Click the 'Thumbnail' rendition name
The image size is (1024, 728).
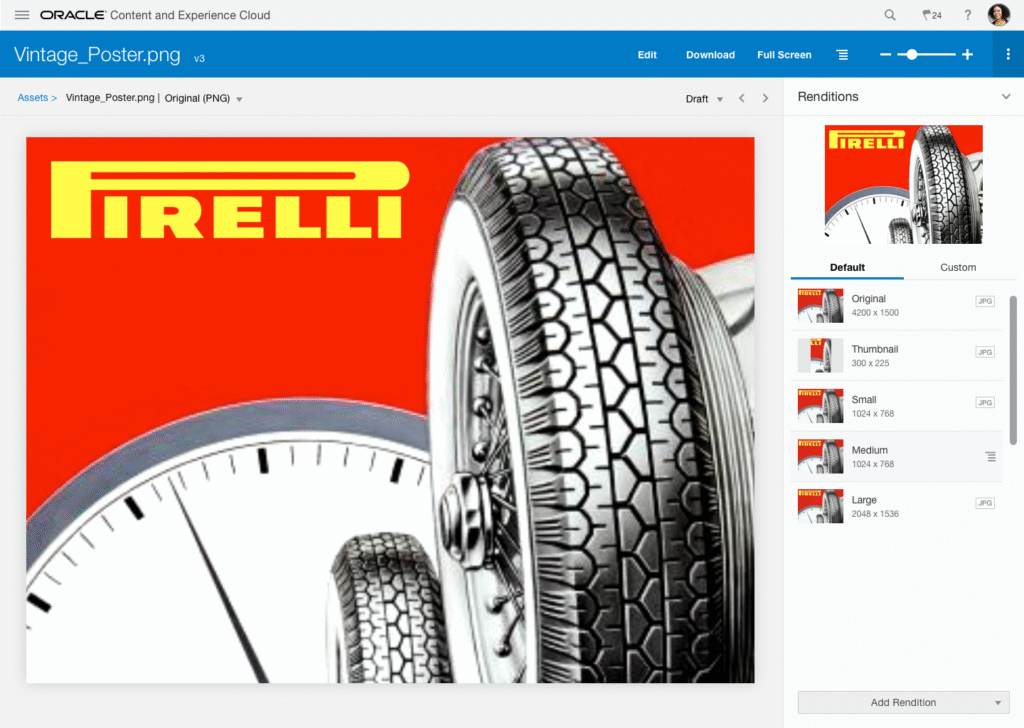[x=874, y=349]
